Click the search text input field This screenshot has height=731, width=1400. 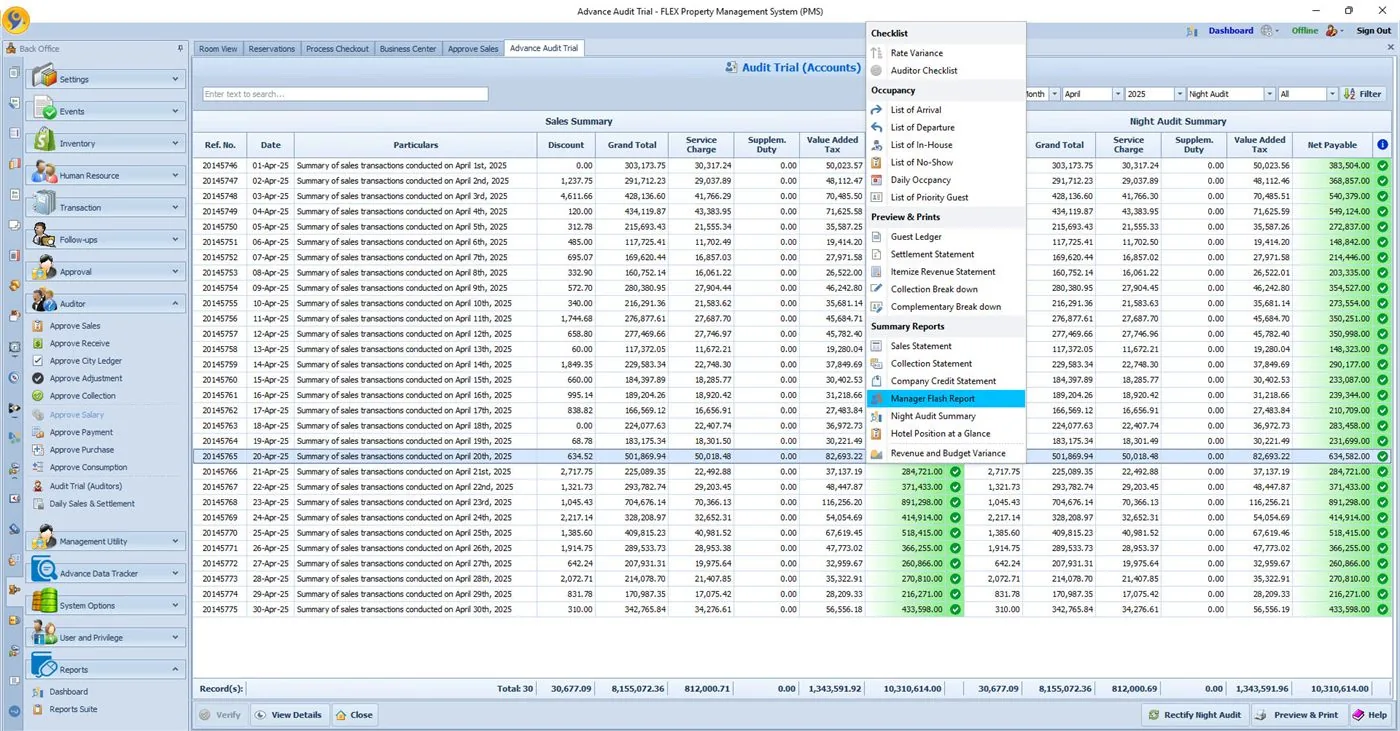[x=345, y=94]
